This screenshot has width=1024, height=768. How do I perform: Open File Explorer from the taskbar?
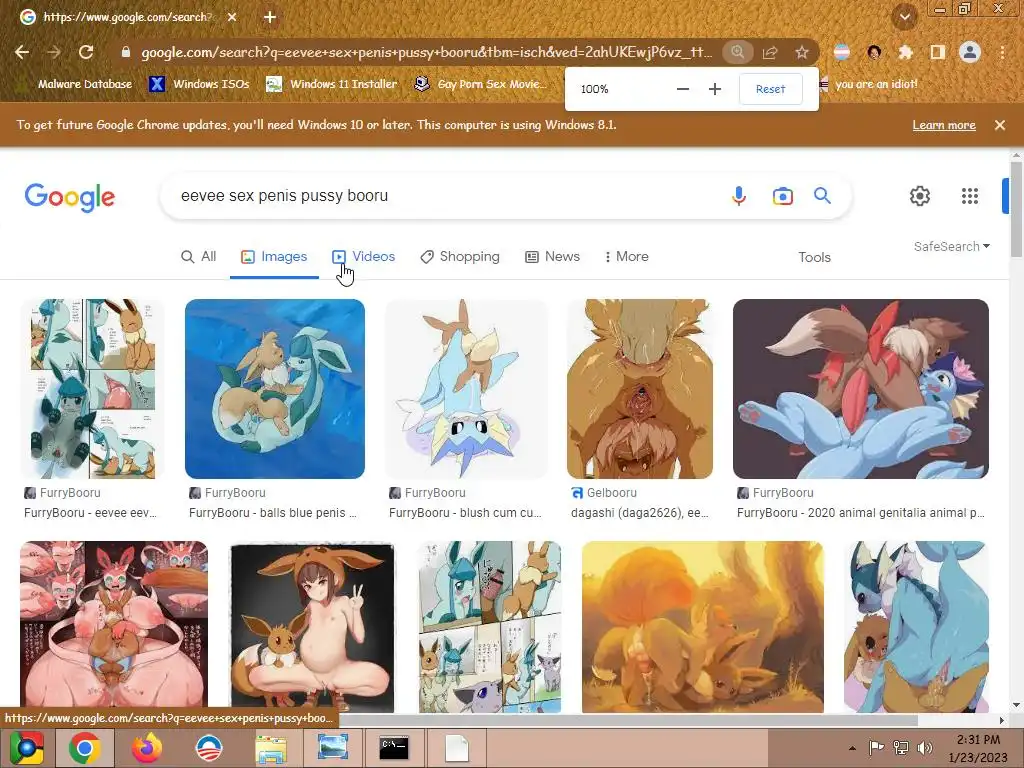(x=270, y=748)
